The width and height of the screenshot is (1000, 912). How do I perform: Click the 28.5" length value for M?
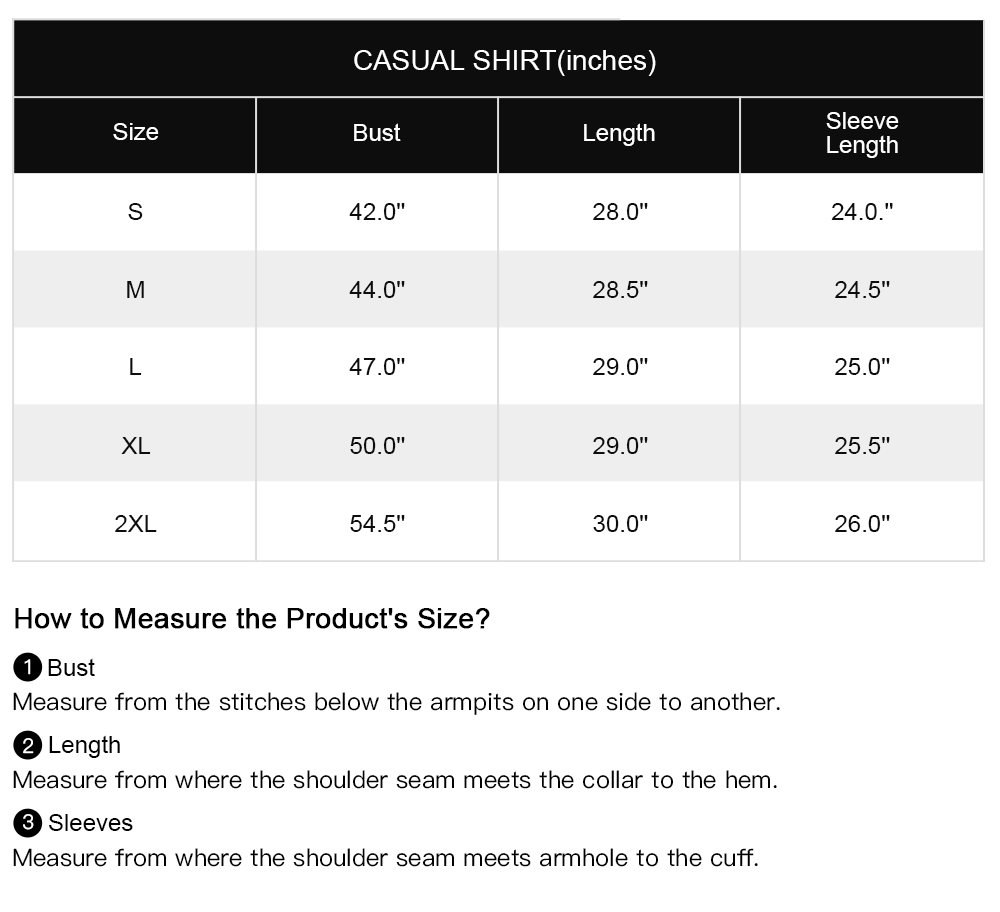620,290
